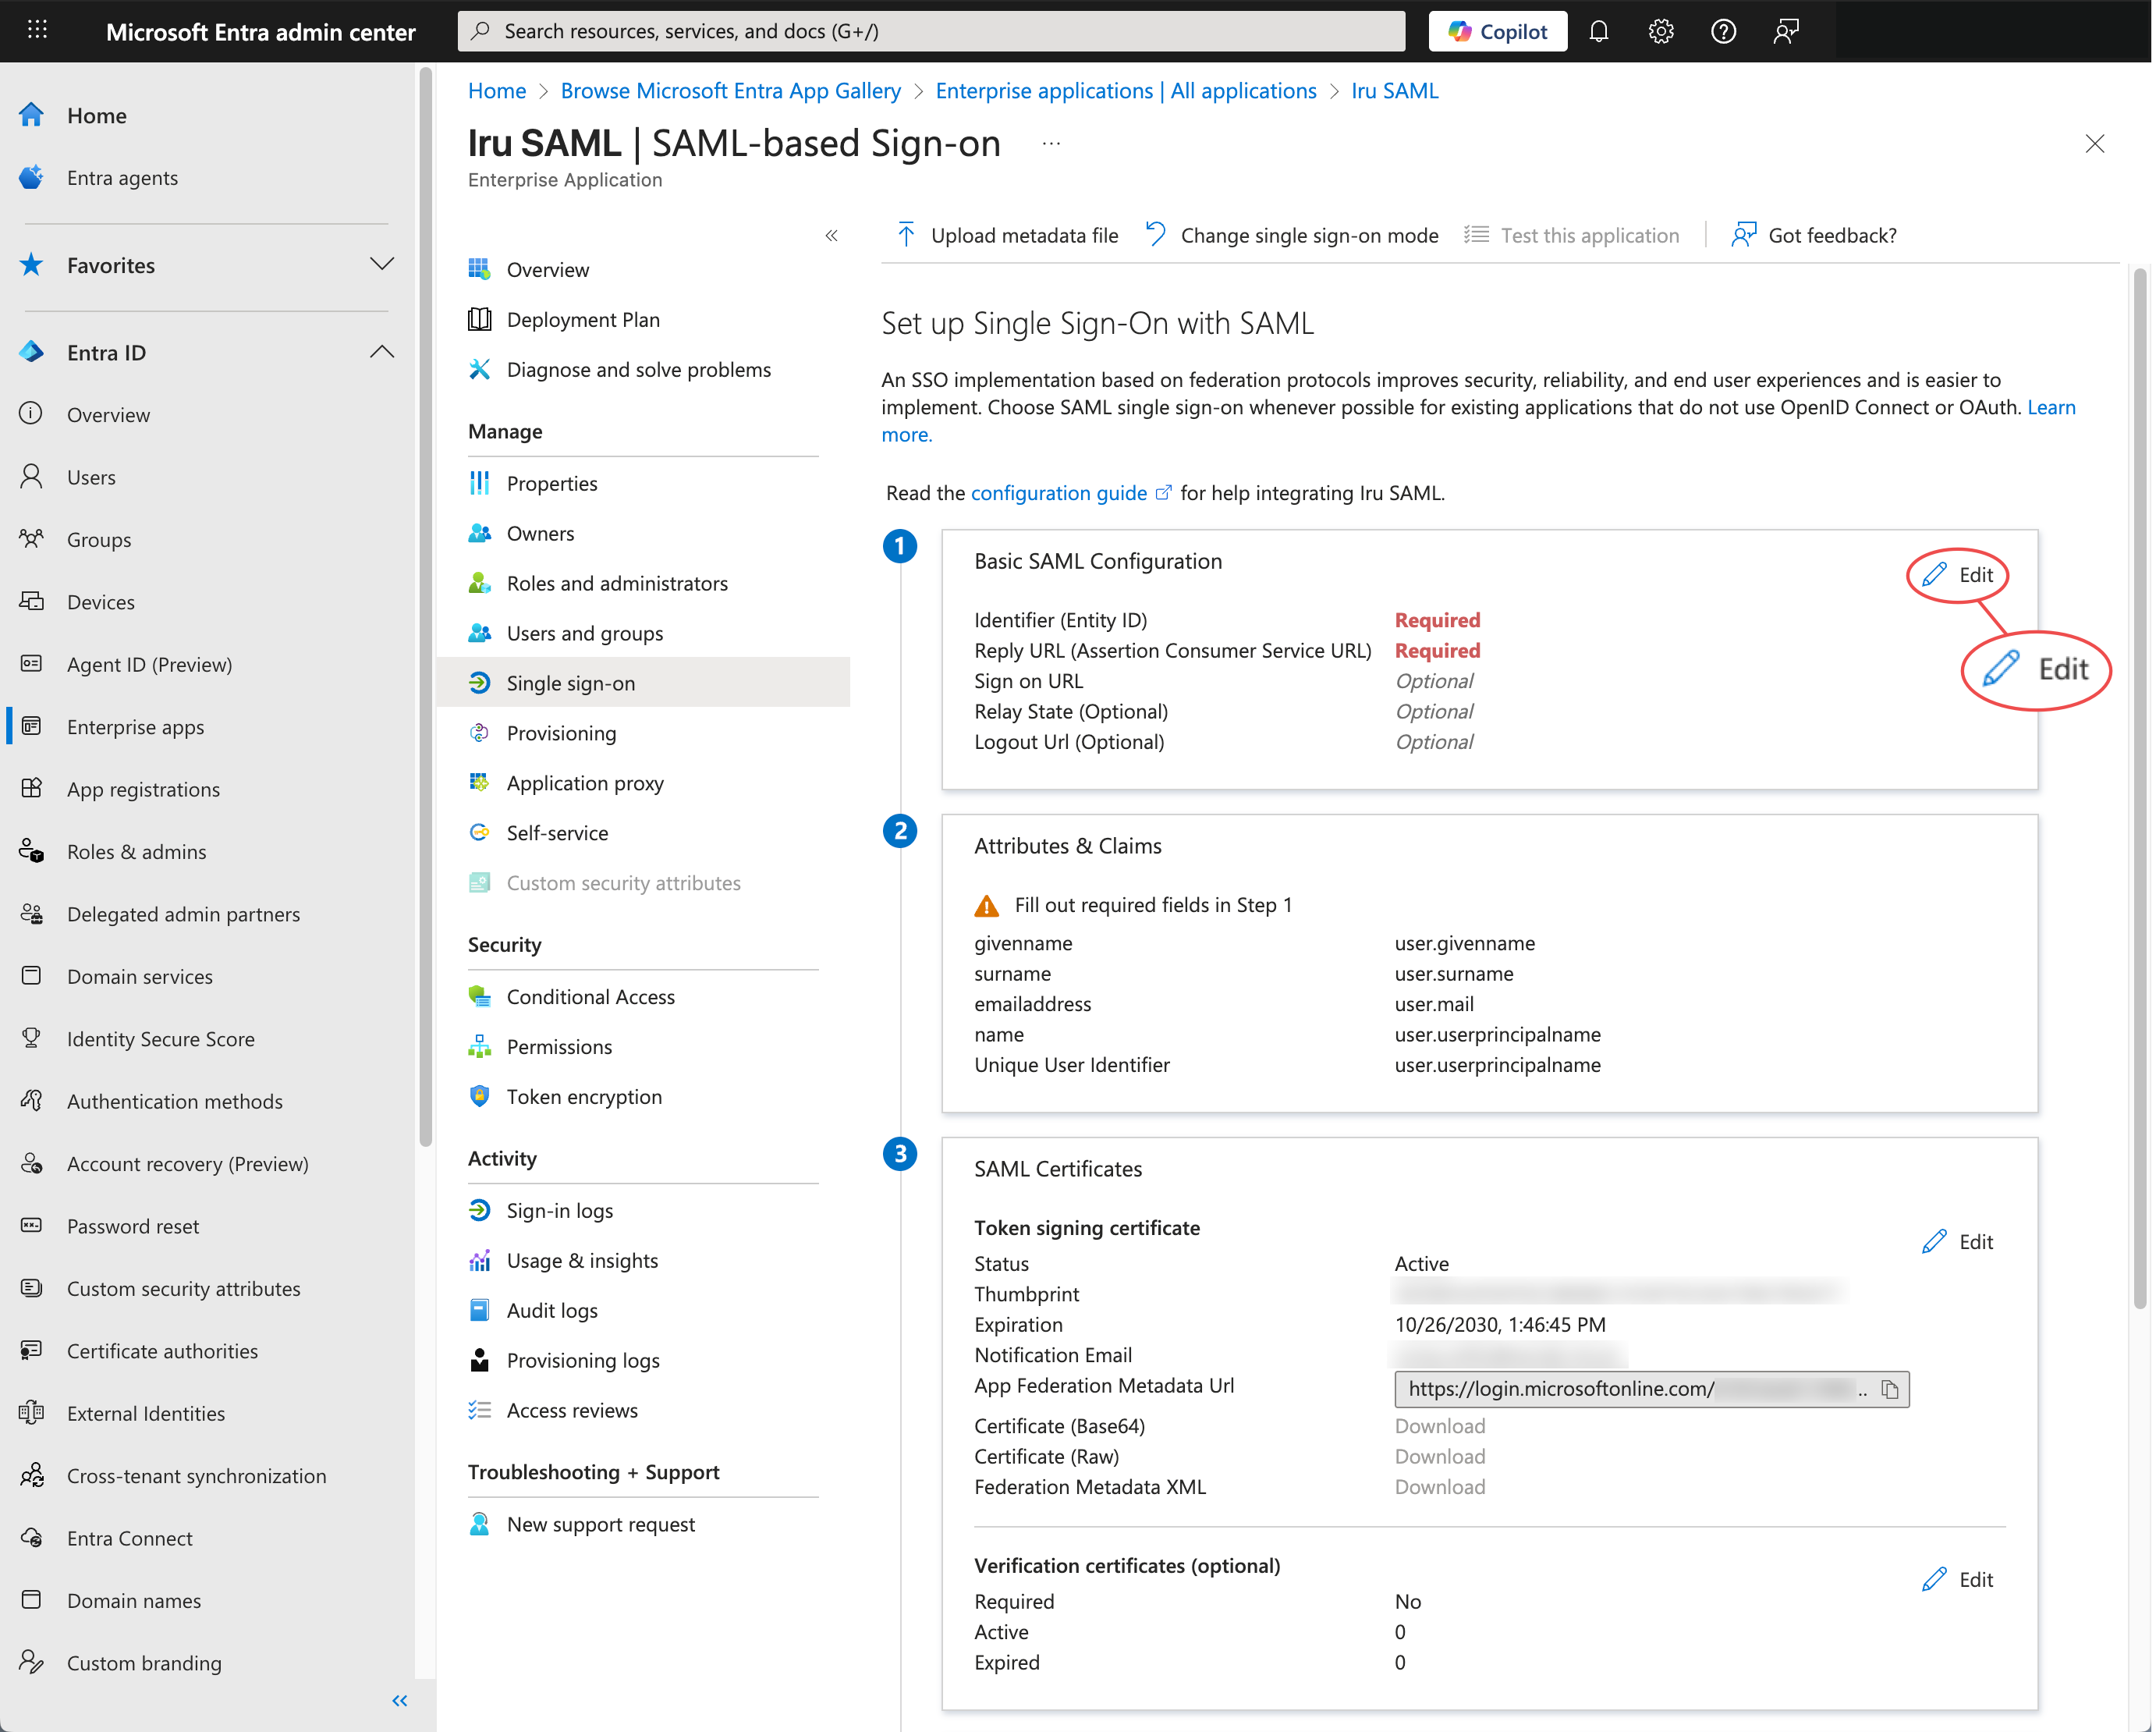2156x1732 pixels.
Task: Open Entra Connect
Action: (x=129, y=1538)
